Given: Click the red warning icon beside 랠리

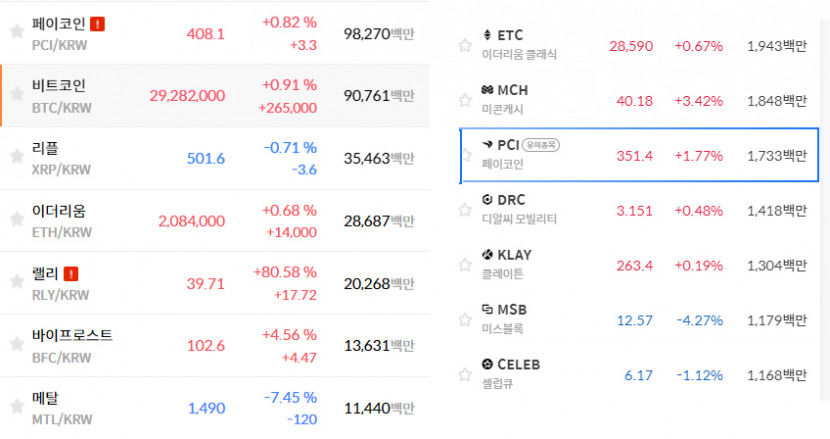Looking at the screenshot, I should 71,274.
